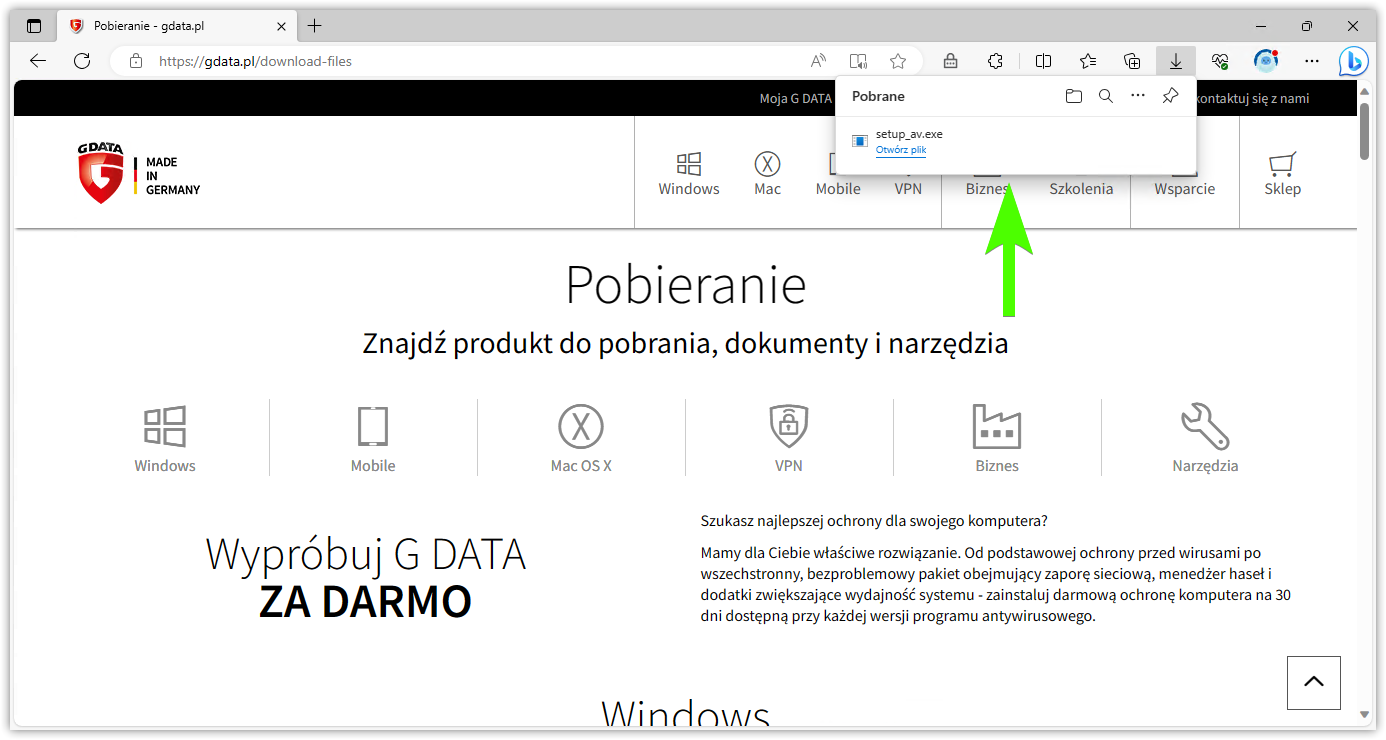Click 'Pobieranie' page heading
1386x740 pixels.
(x=686, y=285)
